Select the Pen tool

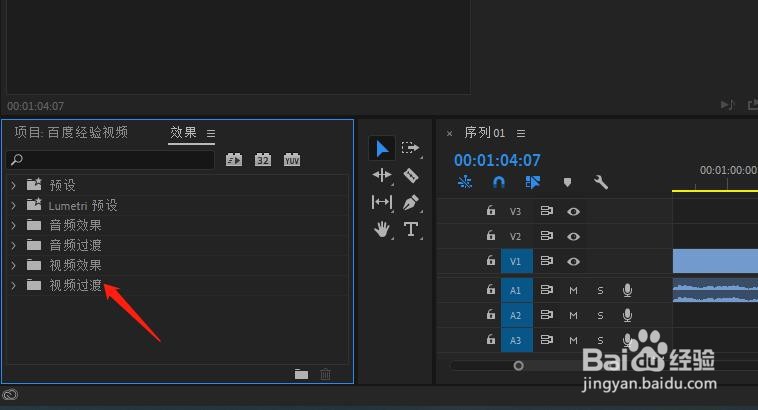[x=410, y=202]
